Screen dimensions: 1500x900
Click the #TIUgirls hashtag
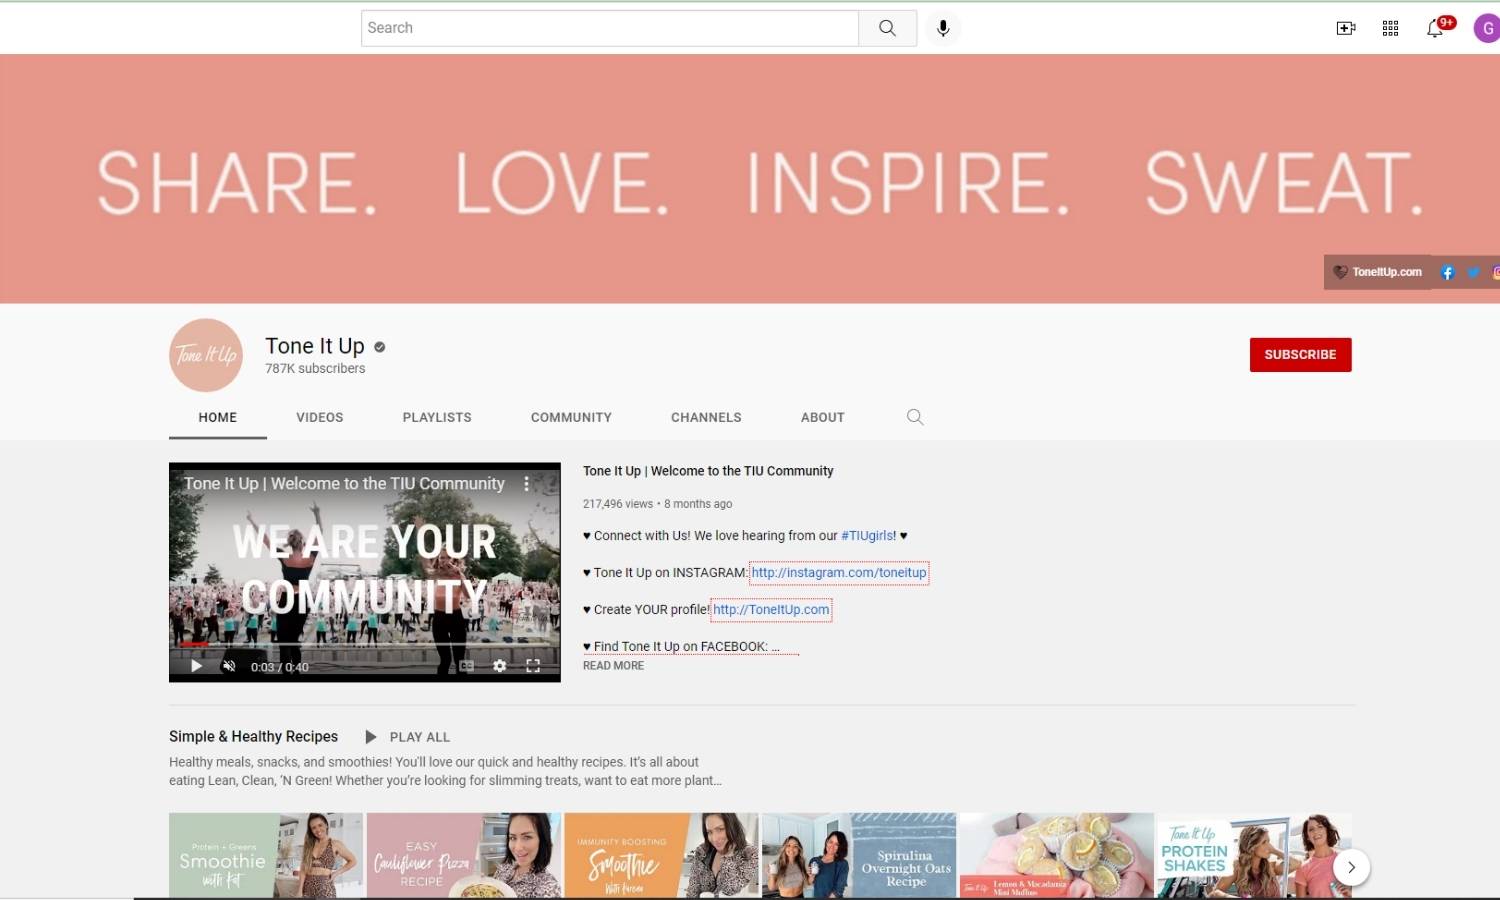coord(869,536)
